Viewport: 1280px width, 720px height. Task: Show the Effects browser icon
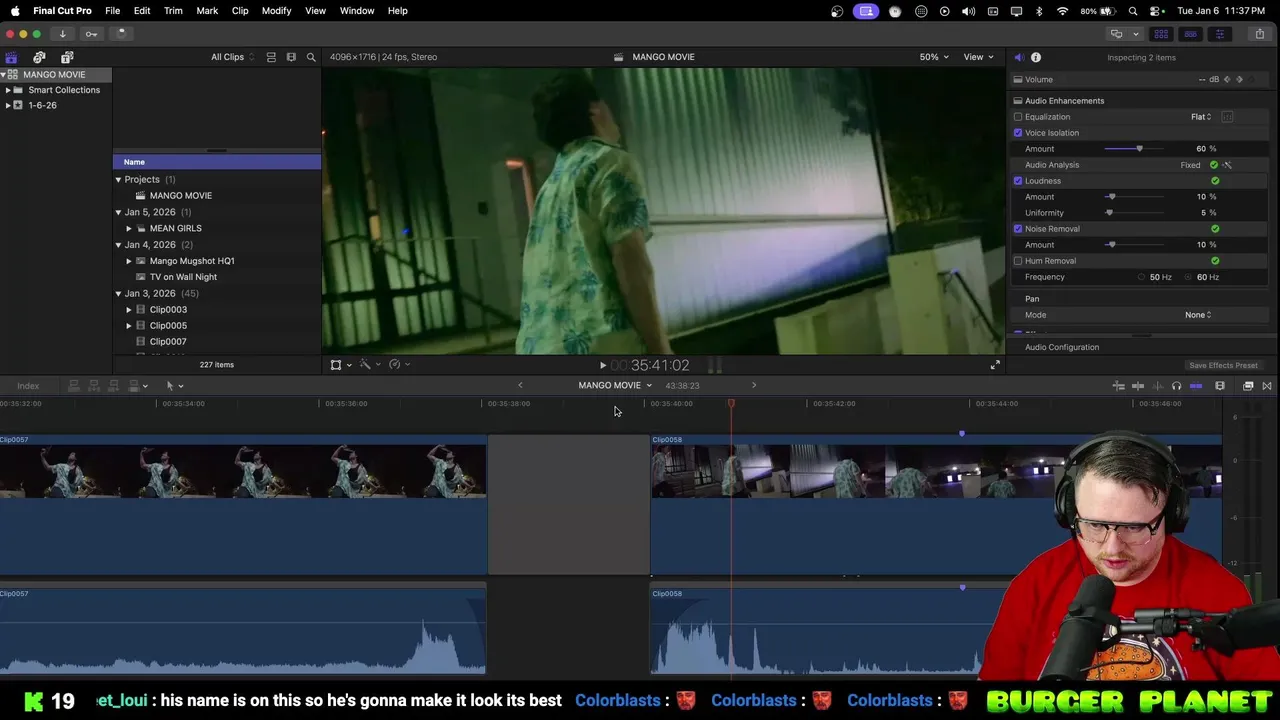click(1248, 386)
